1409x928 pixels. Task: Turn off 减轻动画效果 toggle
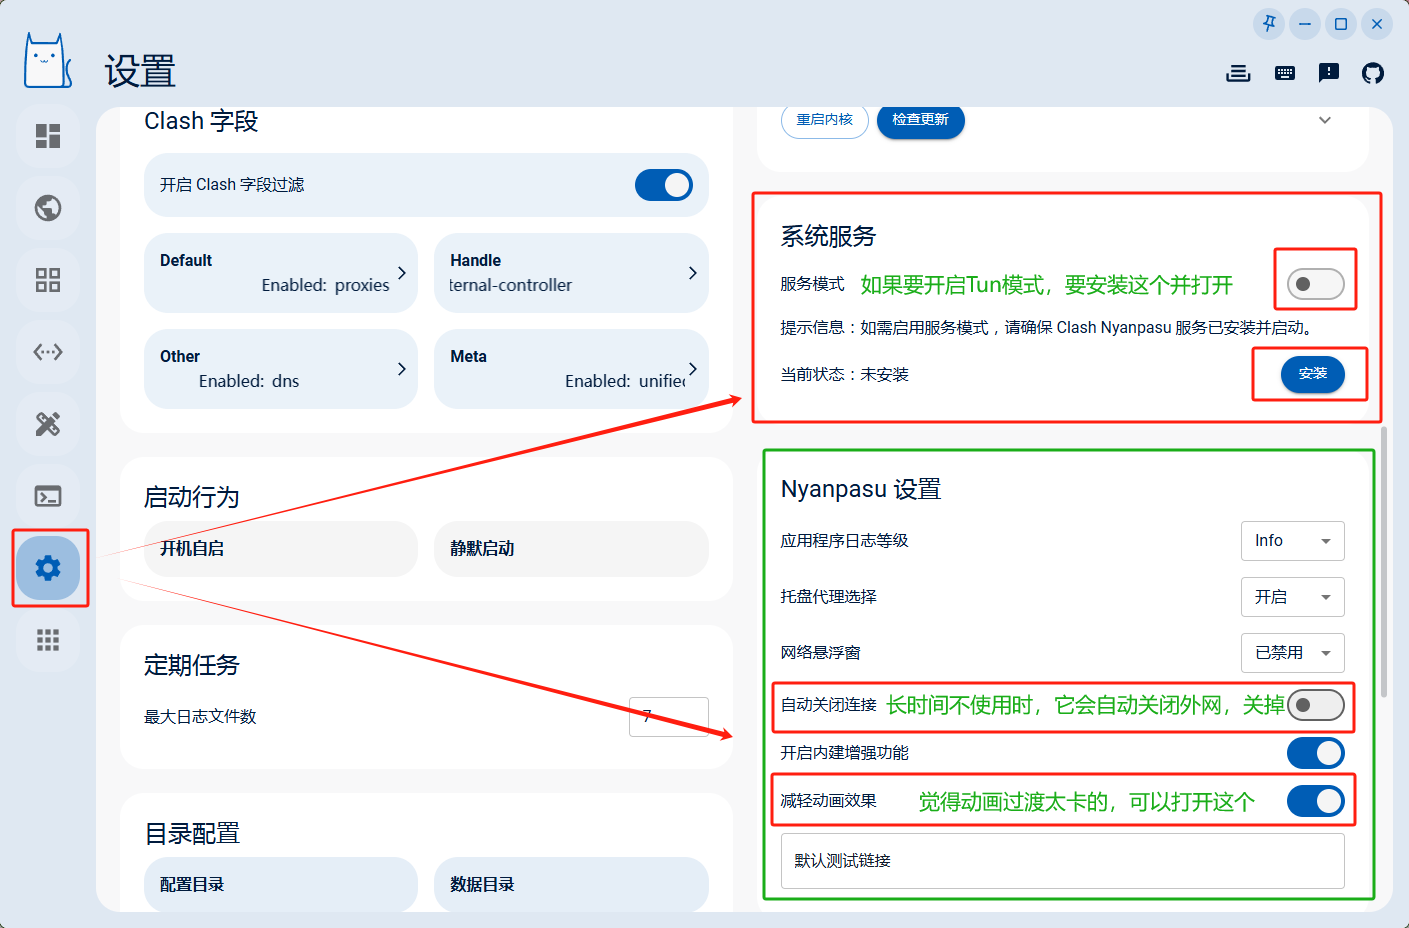(1315, 801)
